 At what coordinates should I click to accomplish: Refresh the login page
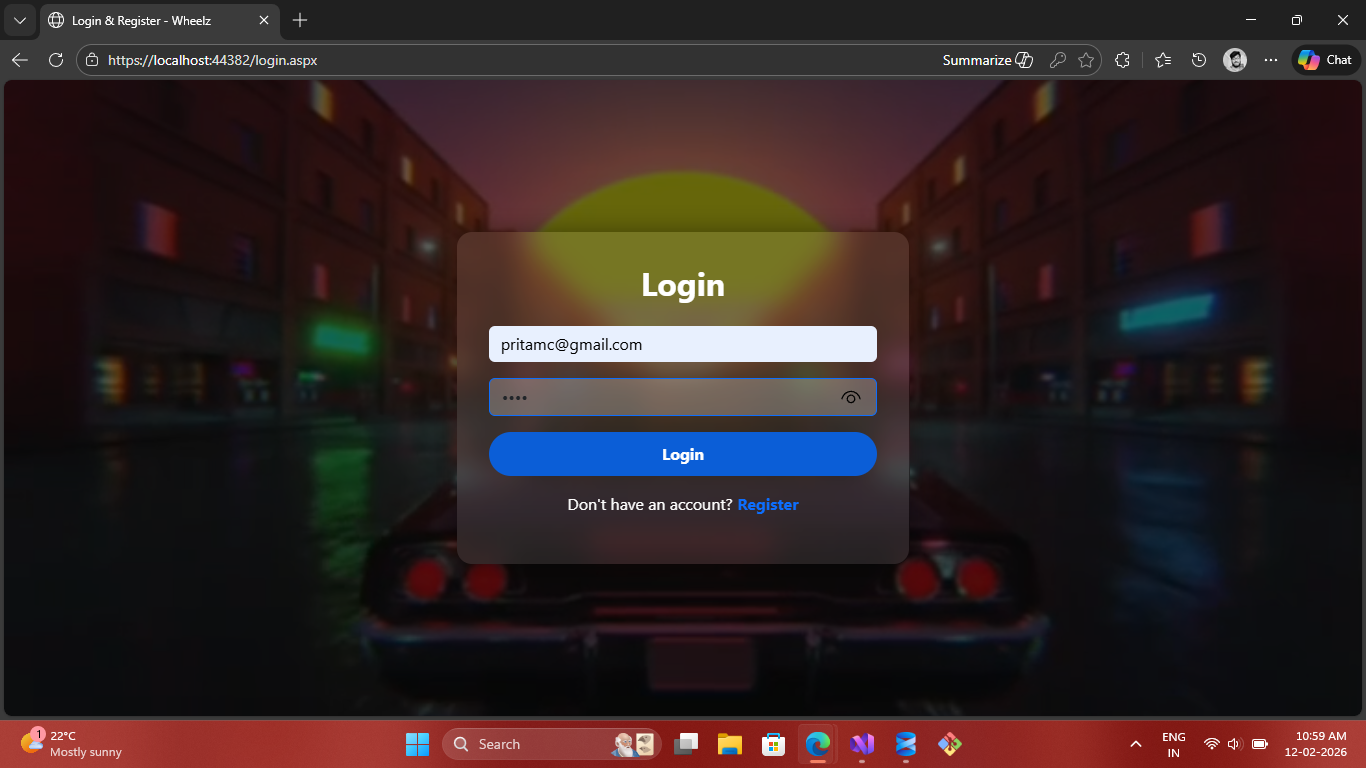(x=56, y=60)
